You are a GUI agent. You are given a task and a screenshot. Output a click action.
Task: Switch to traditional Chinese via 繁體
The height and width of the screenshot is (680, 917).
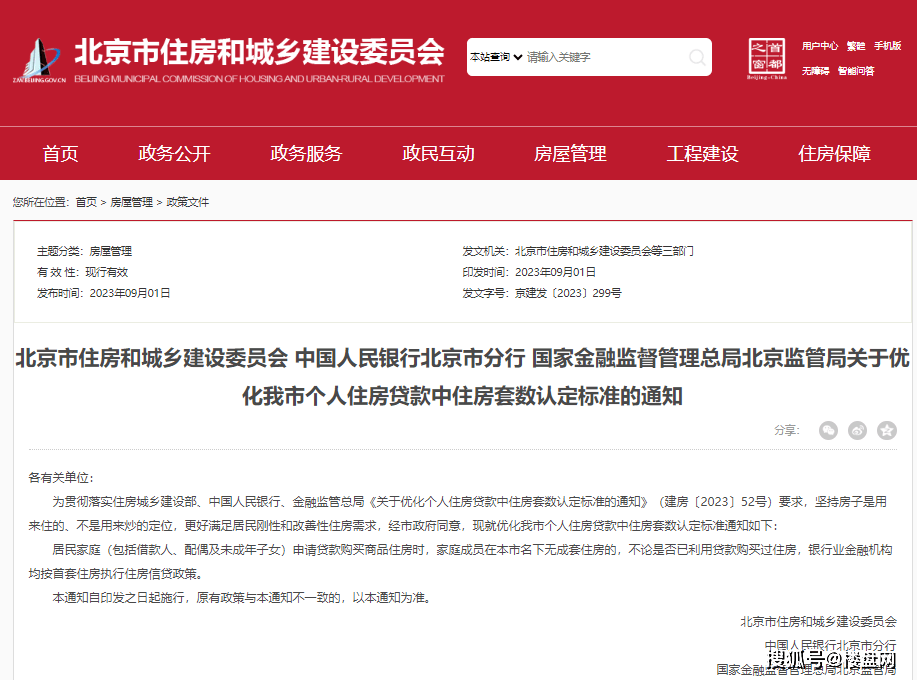tap(856, 46)
